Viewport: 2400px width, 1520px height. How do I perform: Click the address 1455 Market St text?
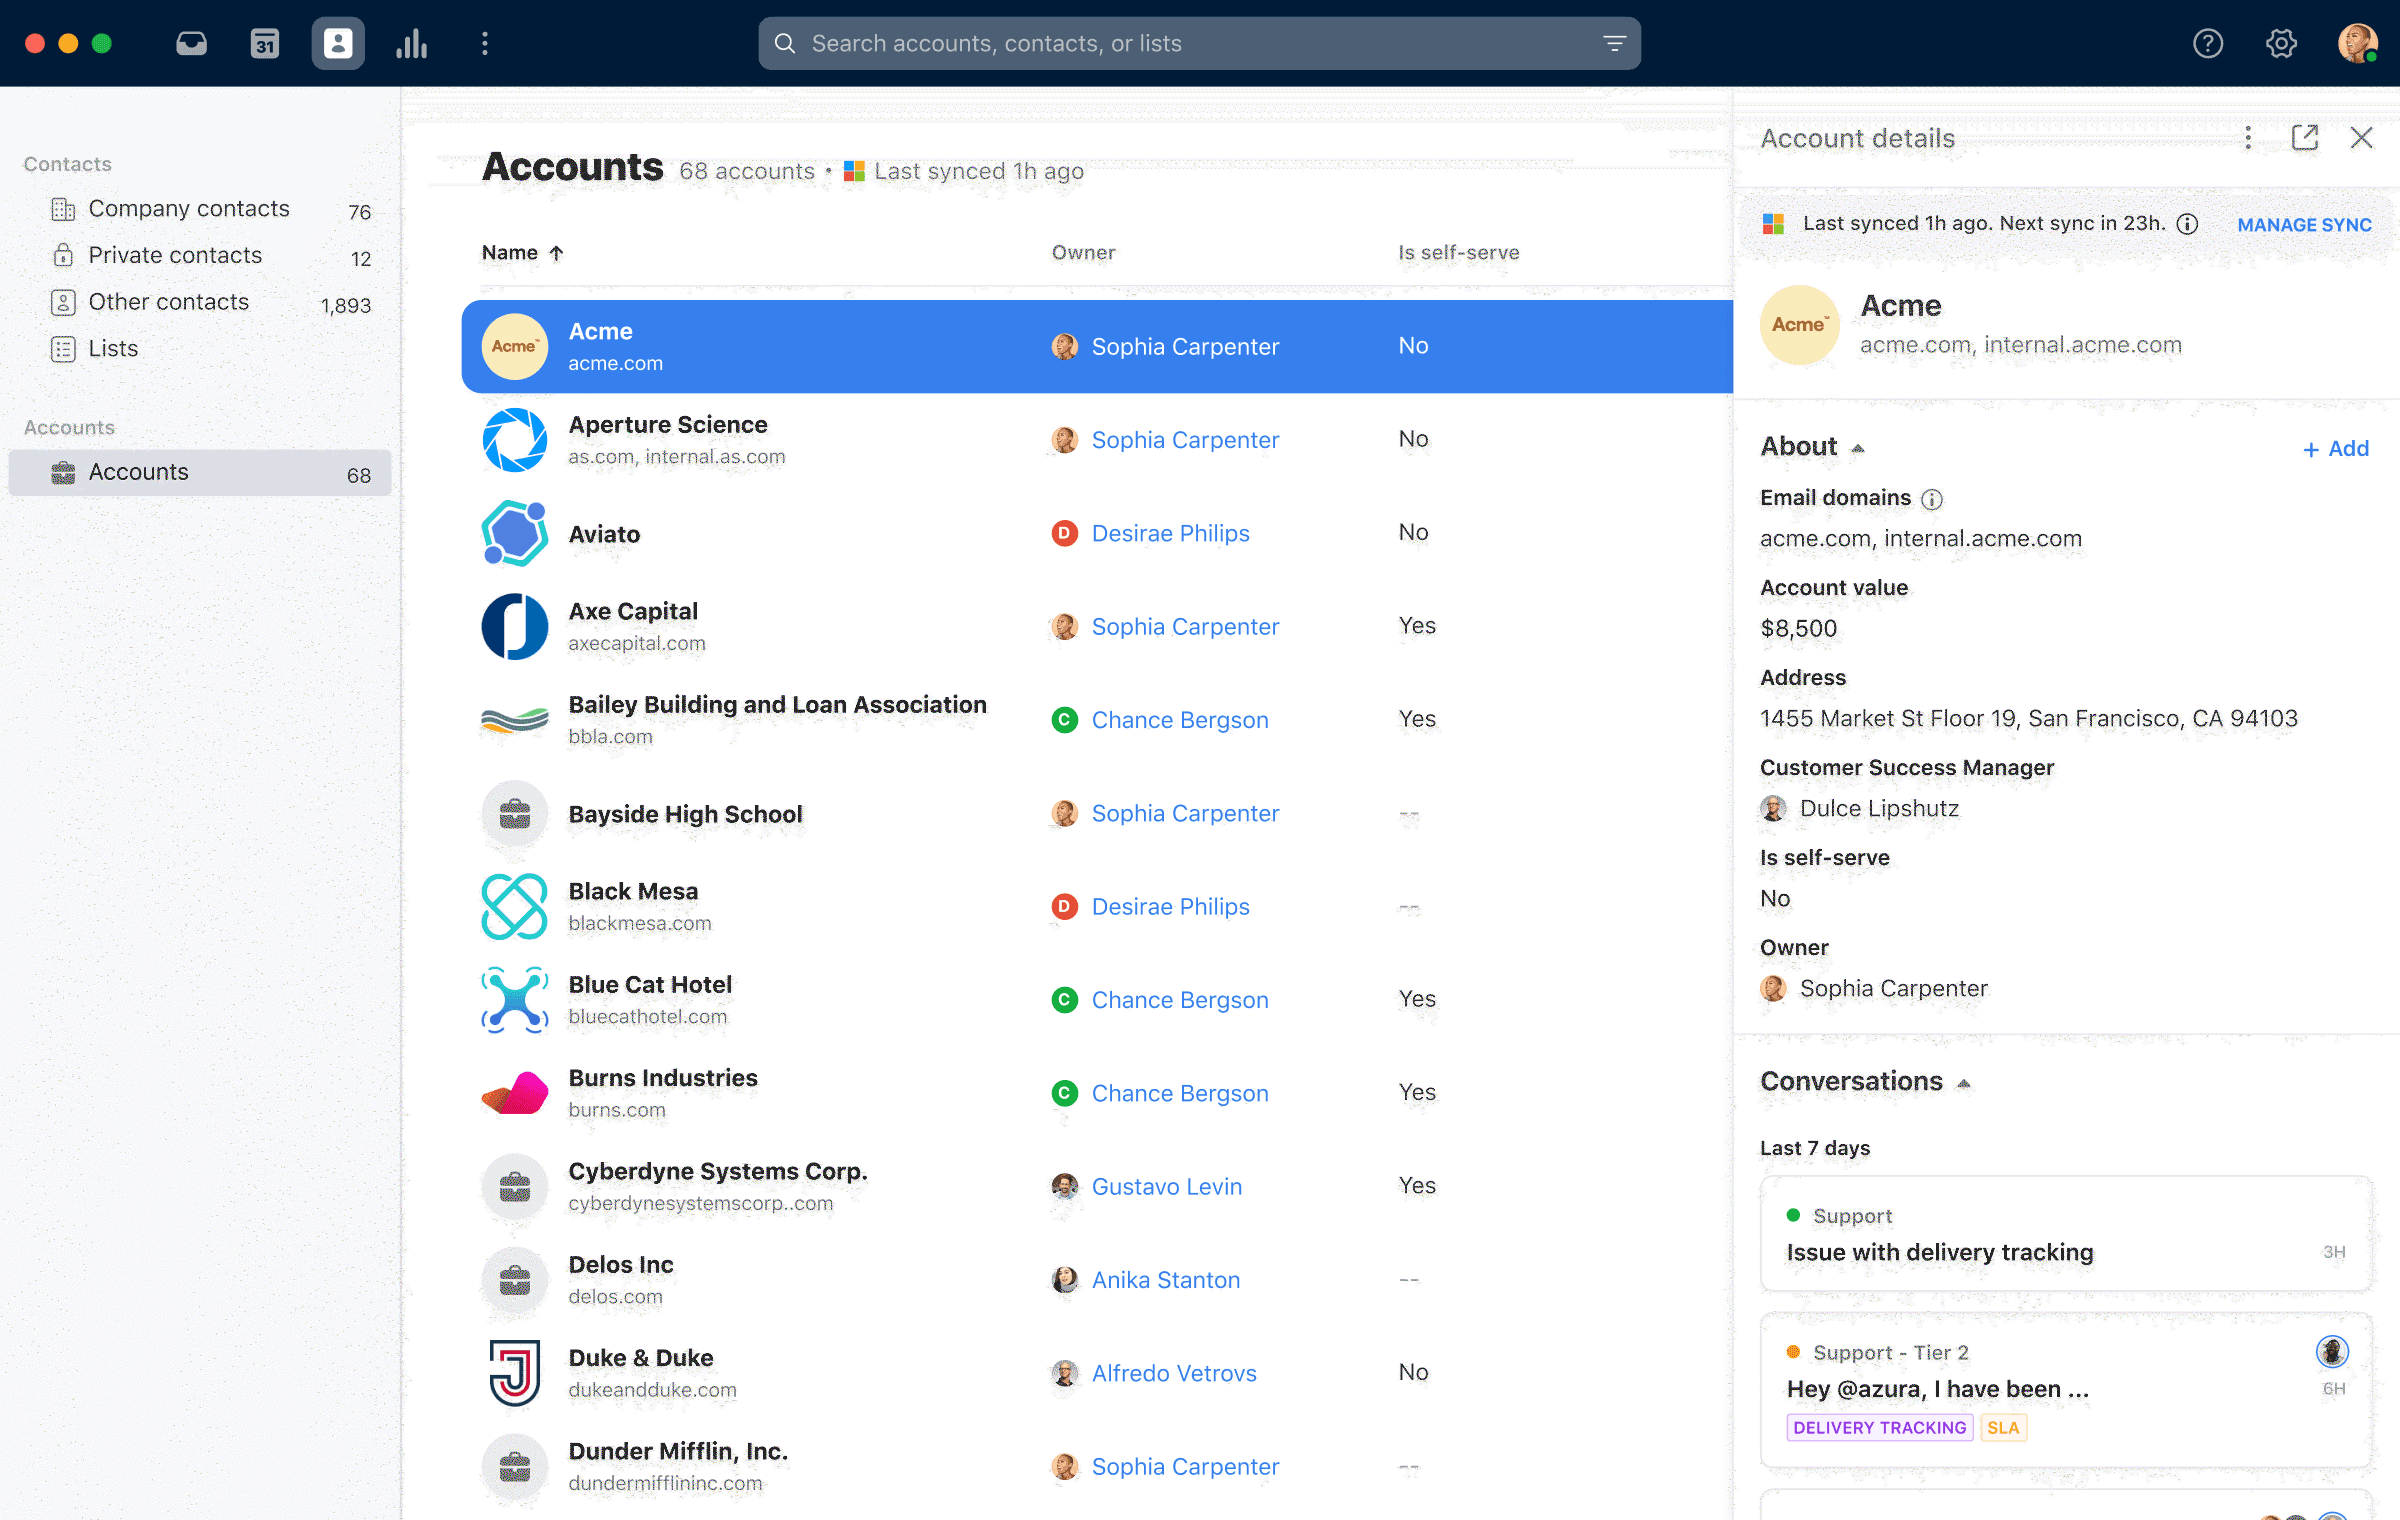coord(2028,718)
